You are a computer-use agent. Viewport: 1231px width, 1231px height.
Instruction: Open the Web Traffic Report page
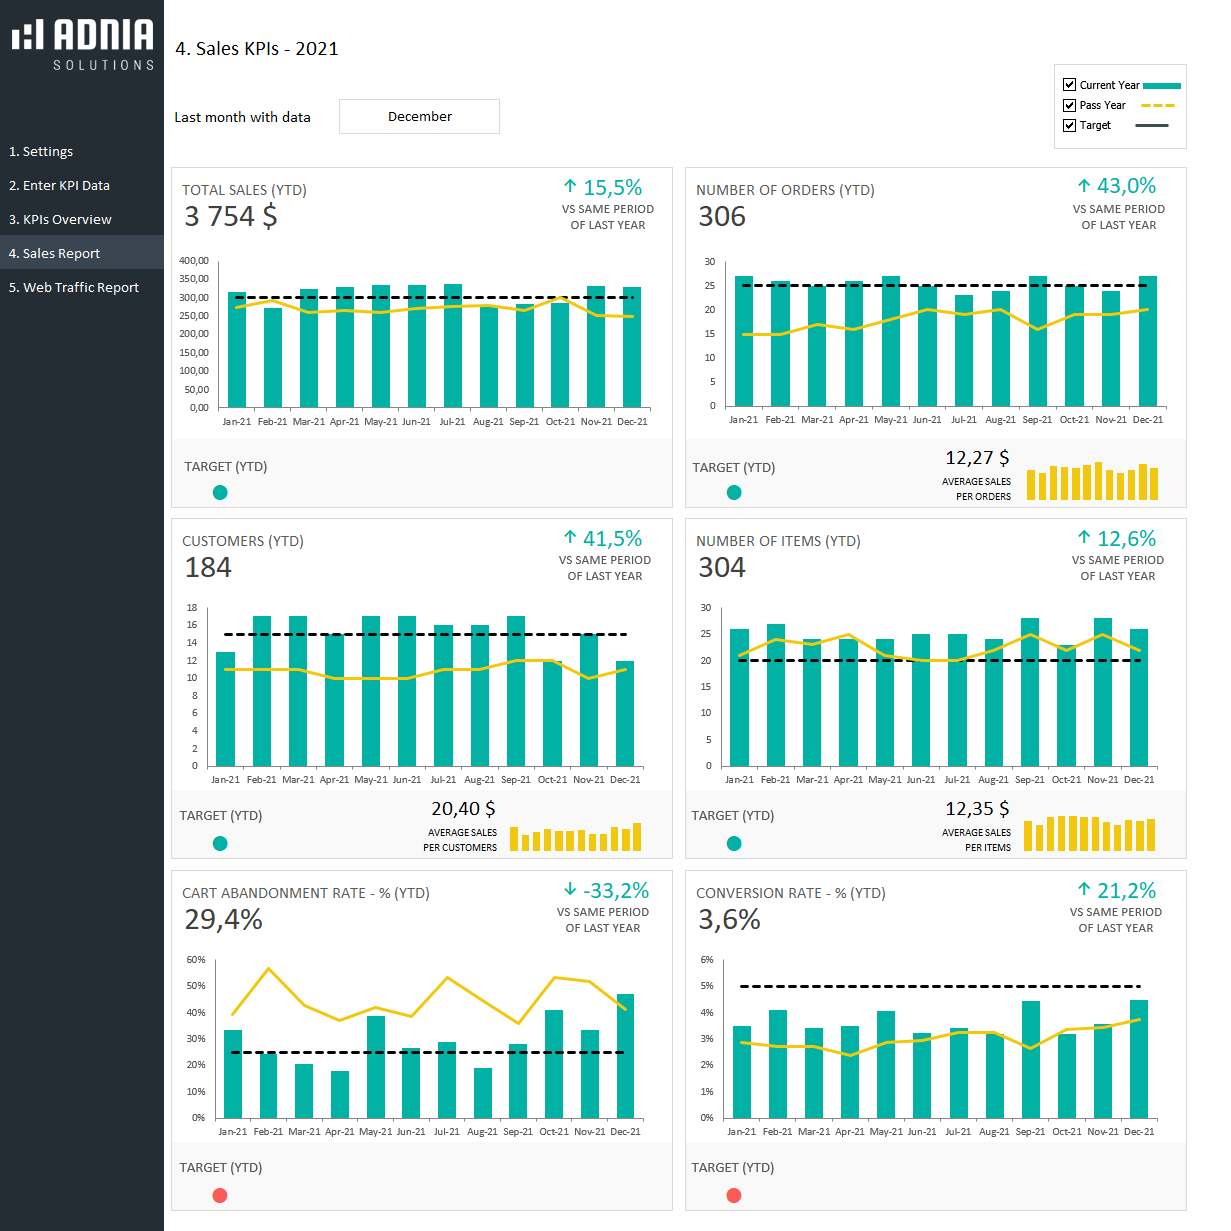74,287
